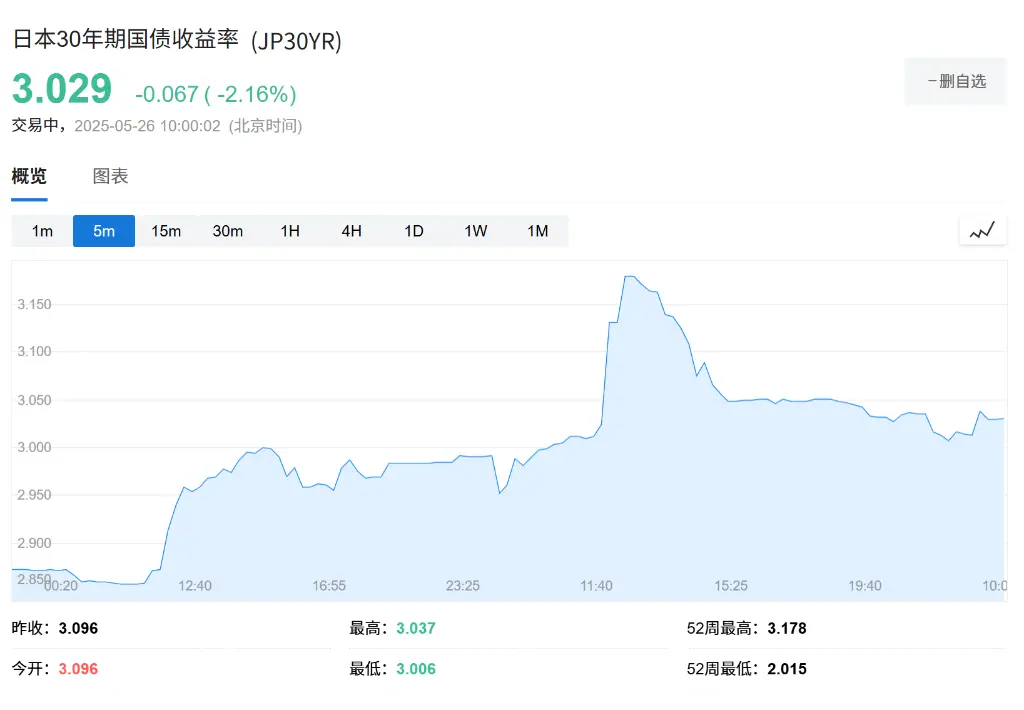Pick the 4H timeframe
Viewport: 1024px width, 710px height.
352,231
